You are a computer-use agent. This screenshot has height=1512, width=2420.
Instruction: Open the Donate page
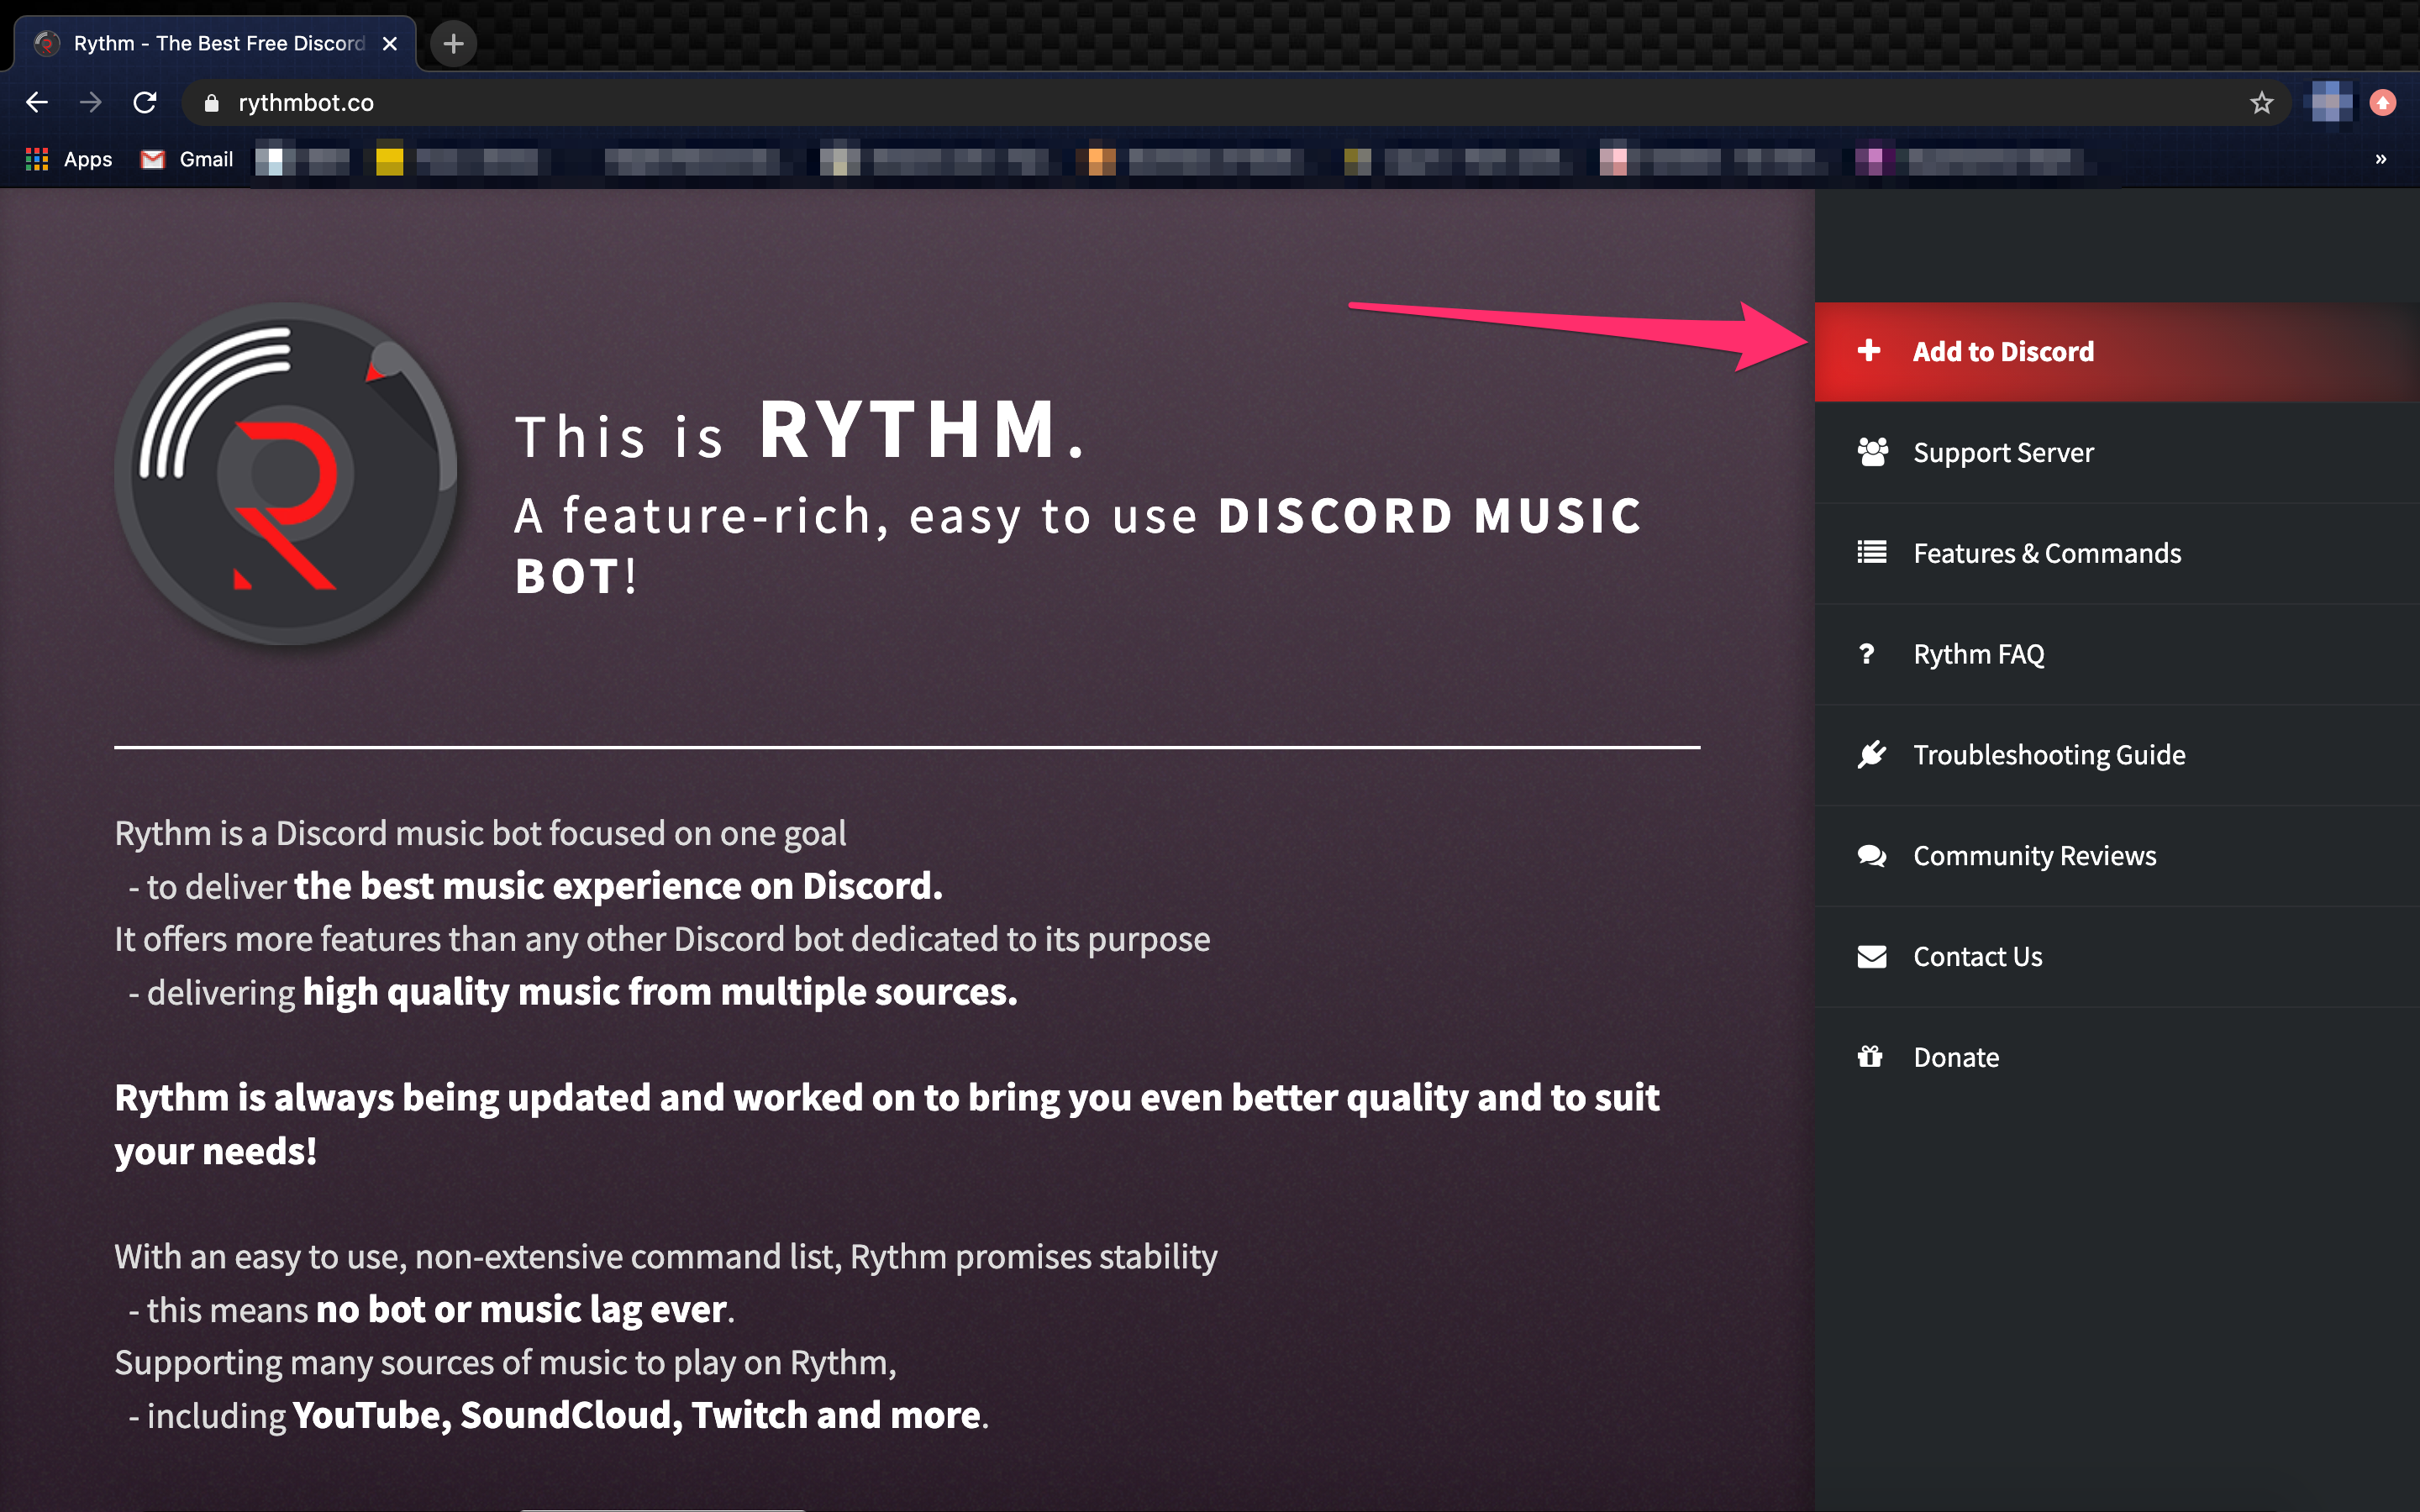[x=2117, y=1058]
